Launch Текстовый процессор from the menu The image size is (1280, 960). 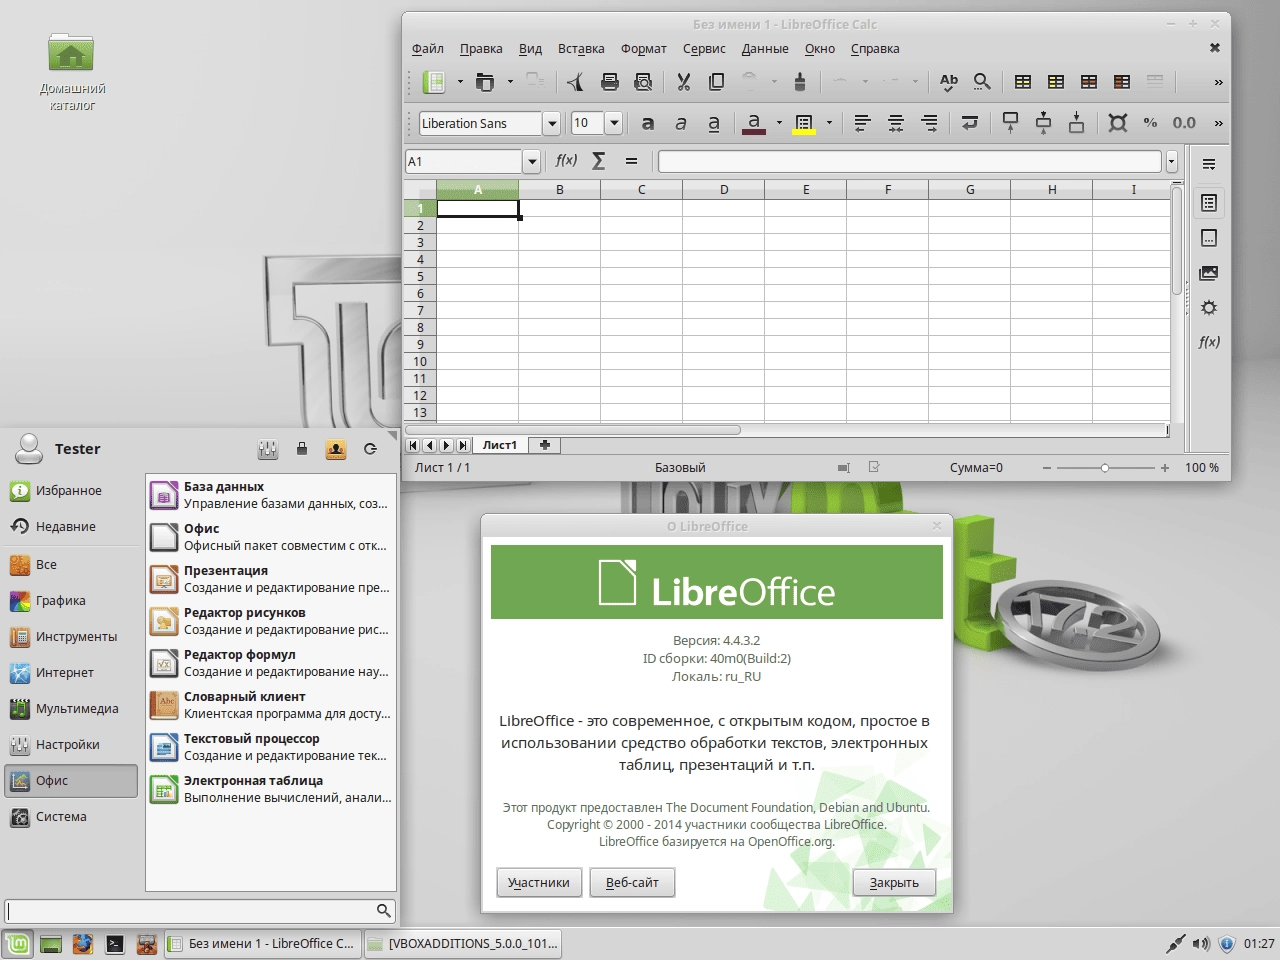click(x=270, y=747)
